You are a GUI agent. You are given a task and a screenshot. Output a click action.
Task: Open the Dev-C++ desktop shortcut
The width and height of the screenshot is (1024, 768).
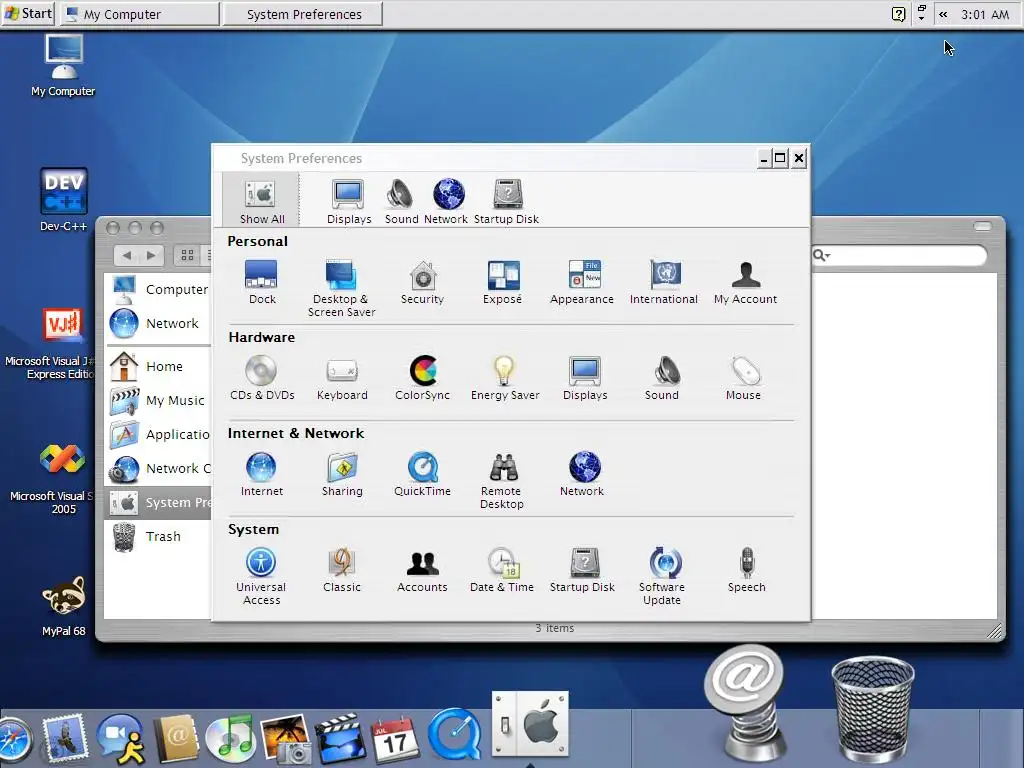(x=63, y=200)
